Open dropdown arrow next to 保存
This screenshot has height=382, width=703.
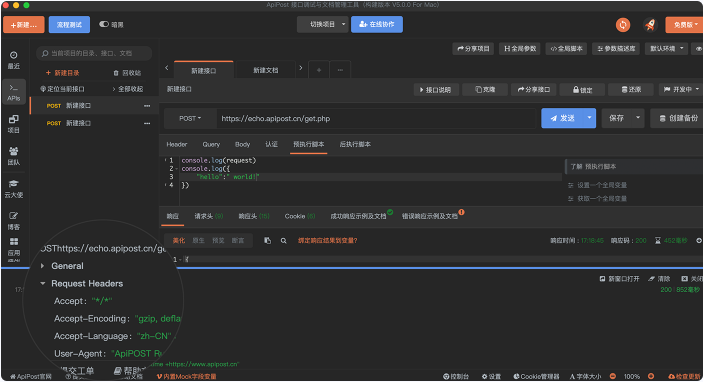(638, 118)
